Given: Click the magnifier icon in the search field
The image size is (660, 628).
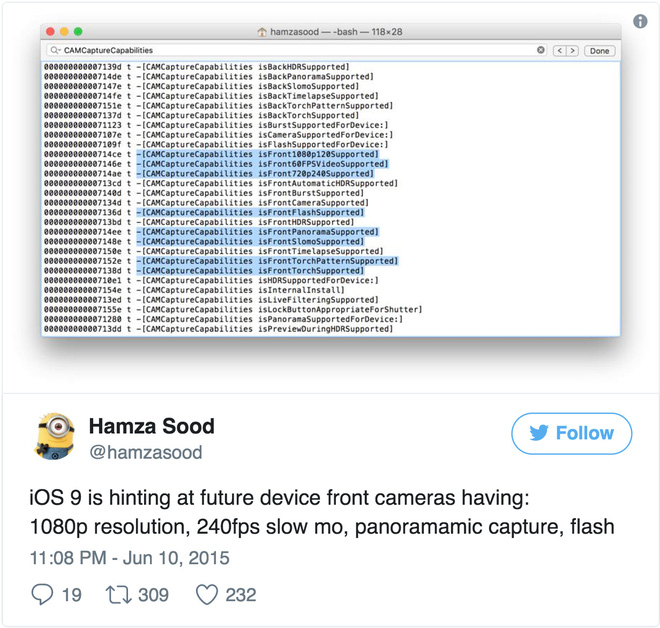Looking at the screenshot, I should pyautogui.click(x=55, y=50).
